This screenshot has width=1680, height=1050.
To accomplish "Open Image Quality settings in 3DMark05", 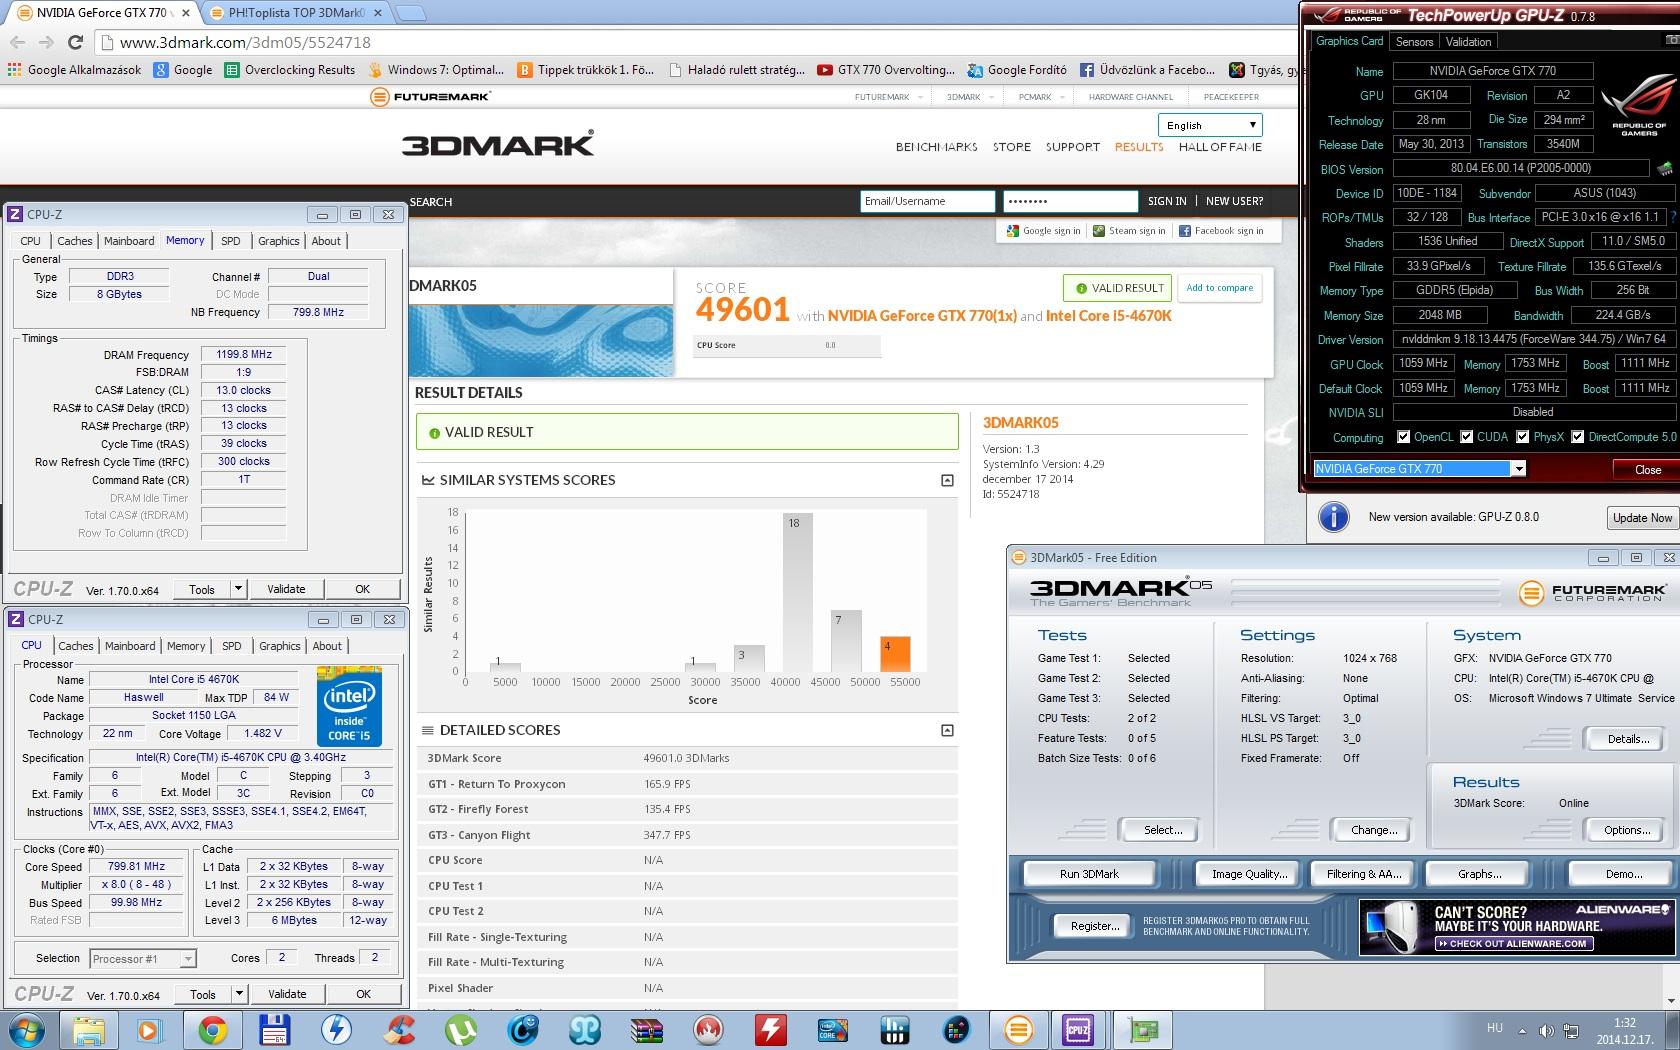I will pyautogui.click(x=1249, y=874).
